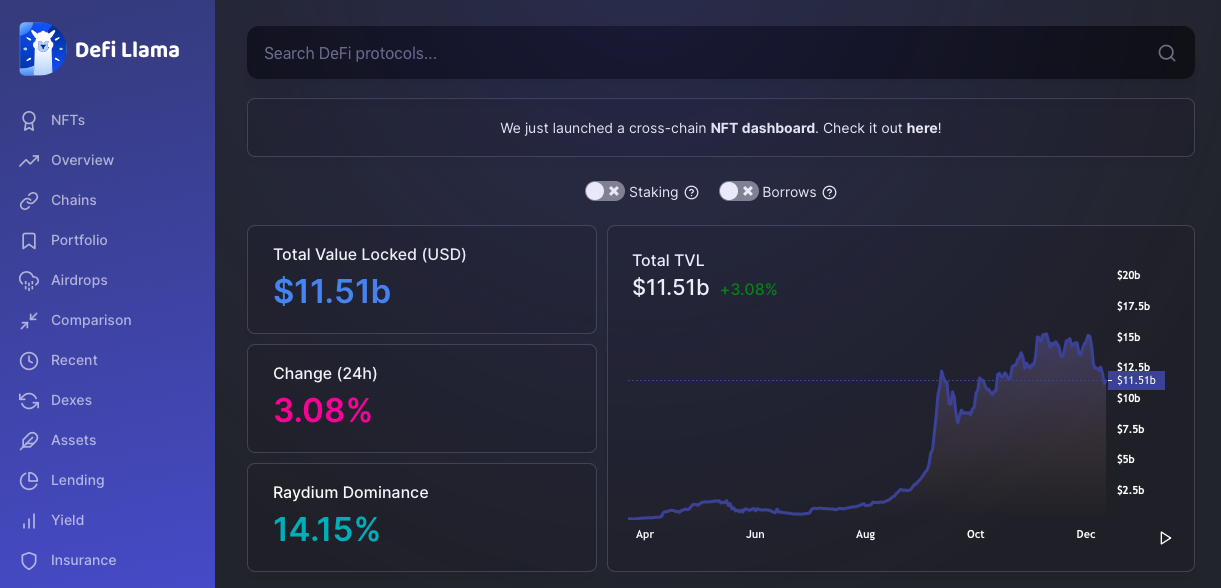
Task: Enable the Borrows toggle
Action: click(x=739, y=191)
